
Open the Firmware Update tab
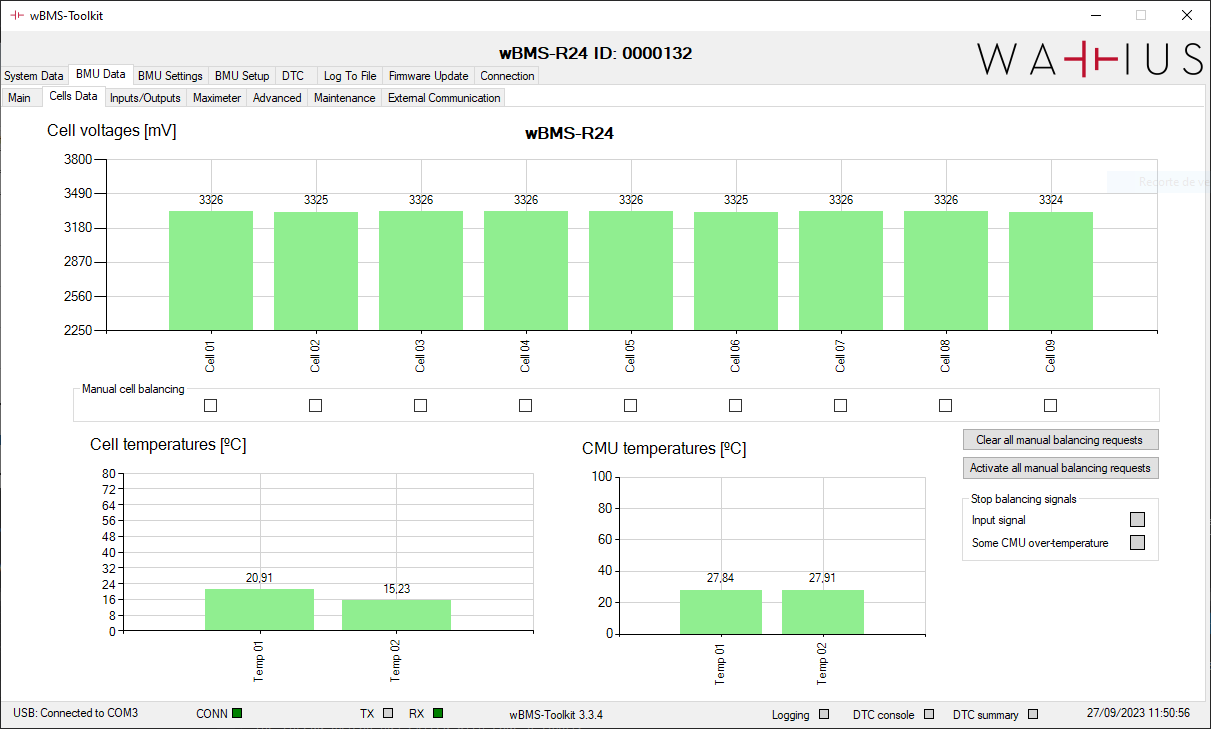point(428,76)
